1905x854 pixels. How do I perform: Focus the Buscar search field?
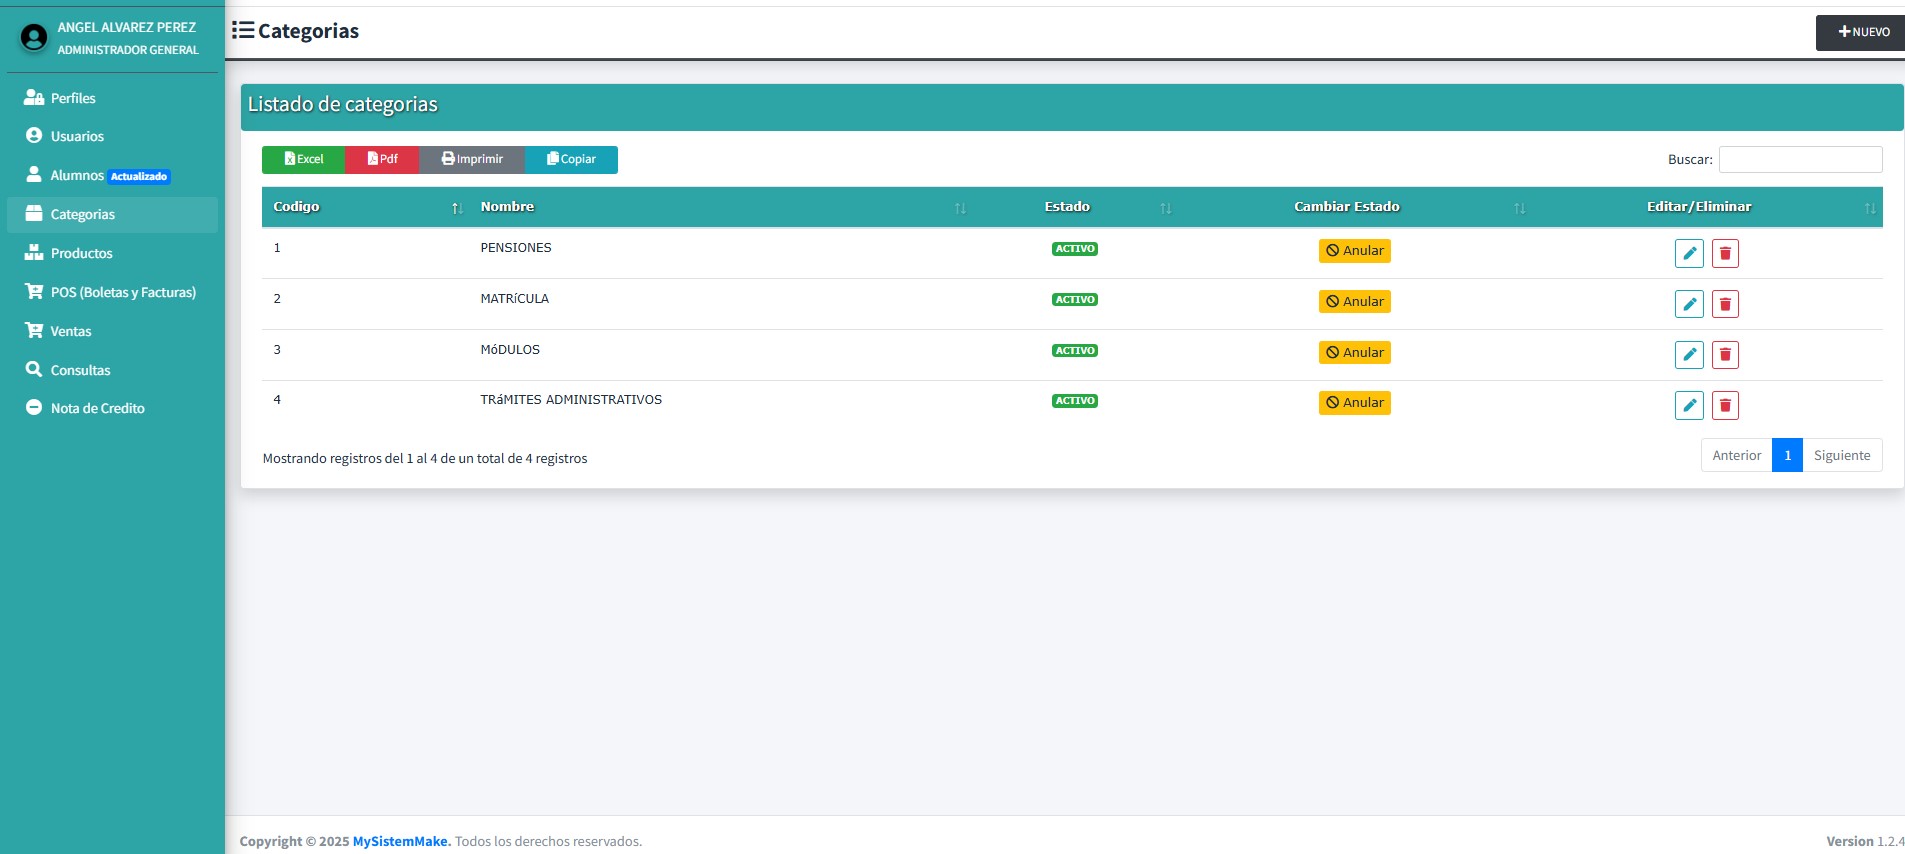click(x=1800, y=160)
